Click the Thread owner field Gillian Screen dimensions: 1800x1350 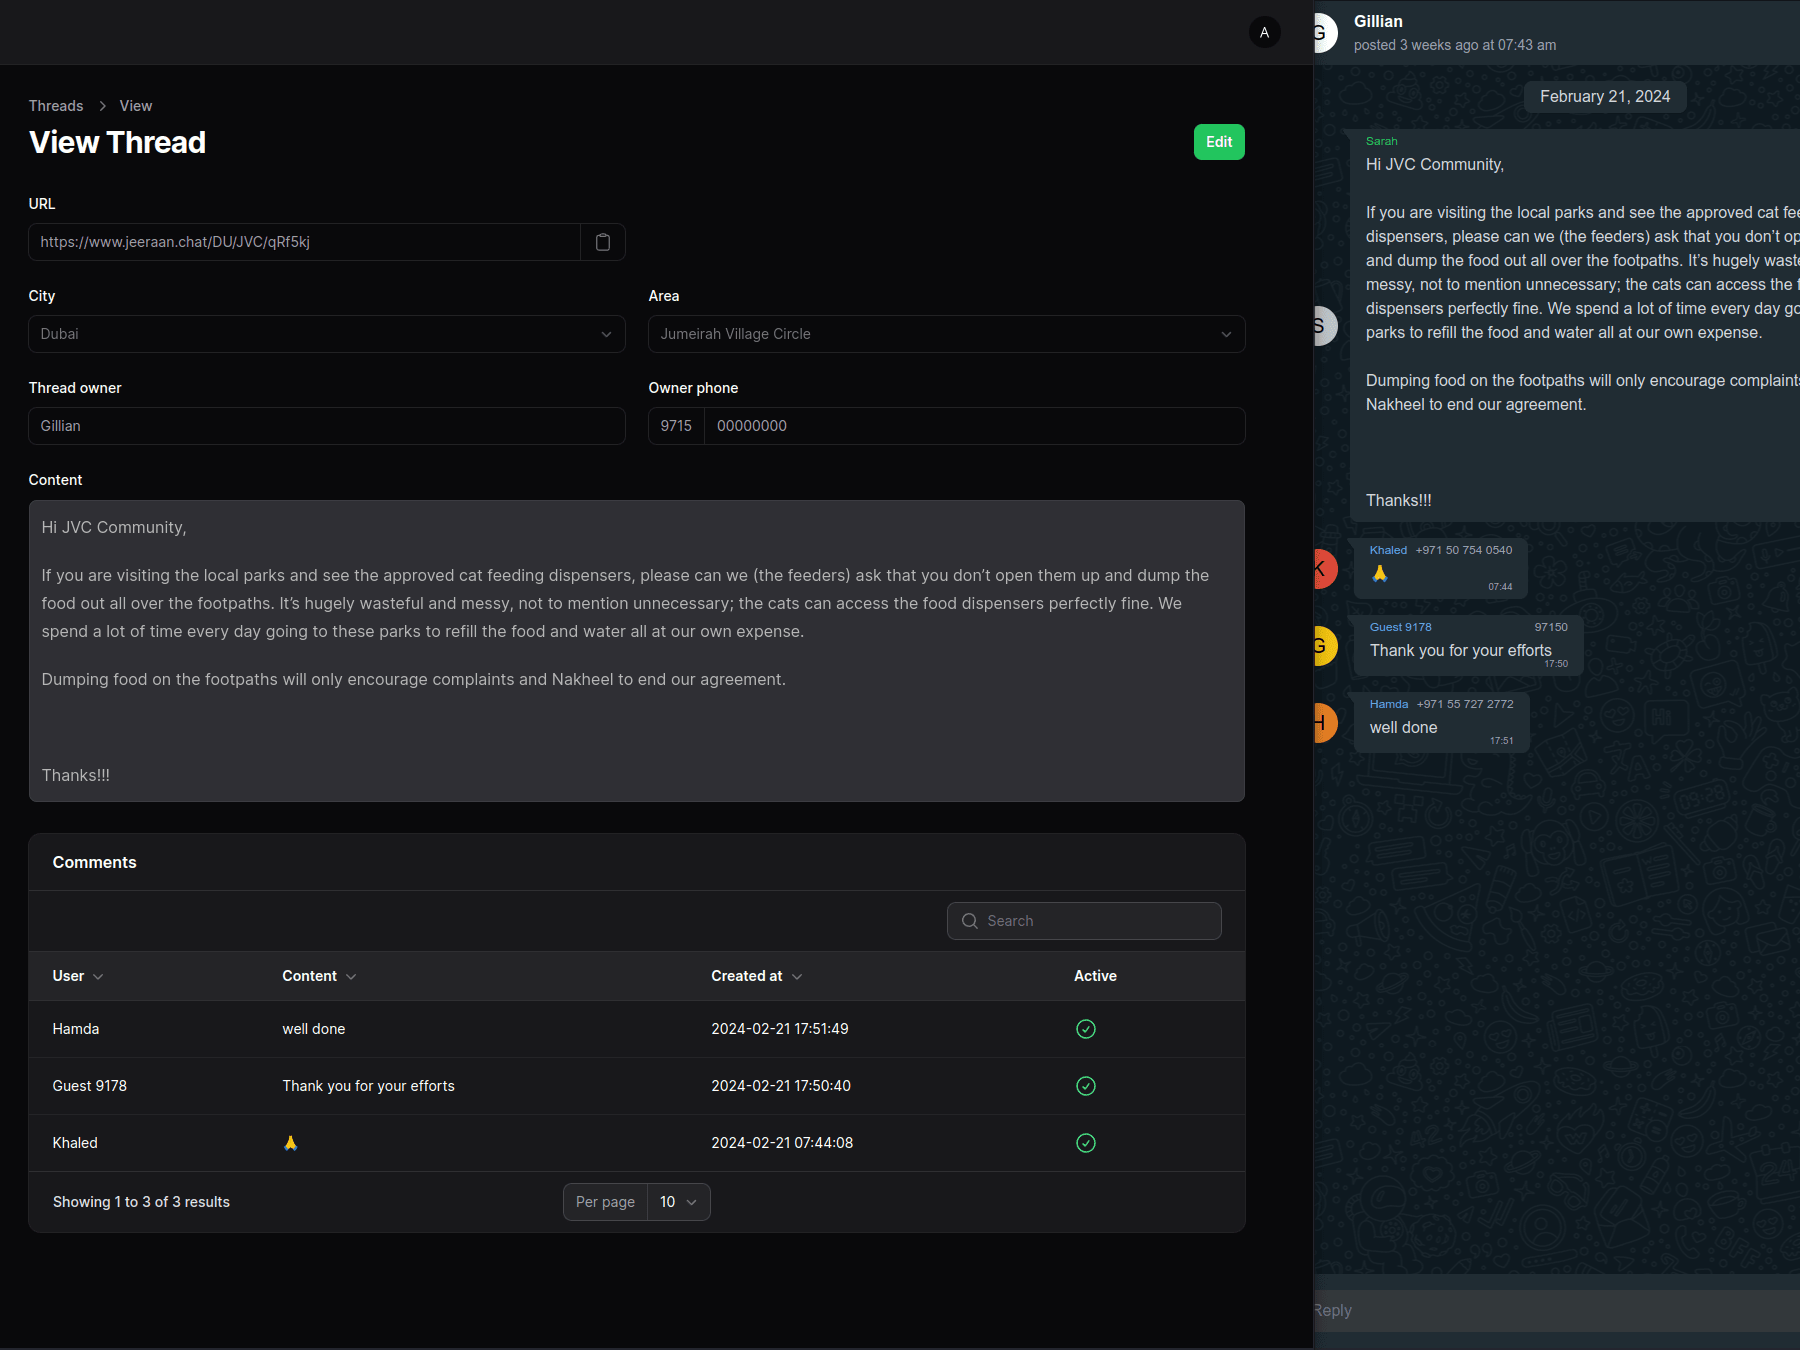pyautogui.click(x=327, y=426)
